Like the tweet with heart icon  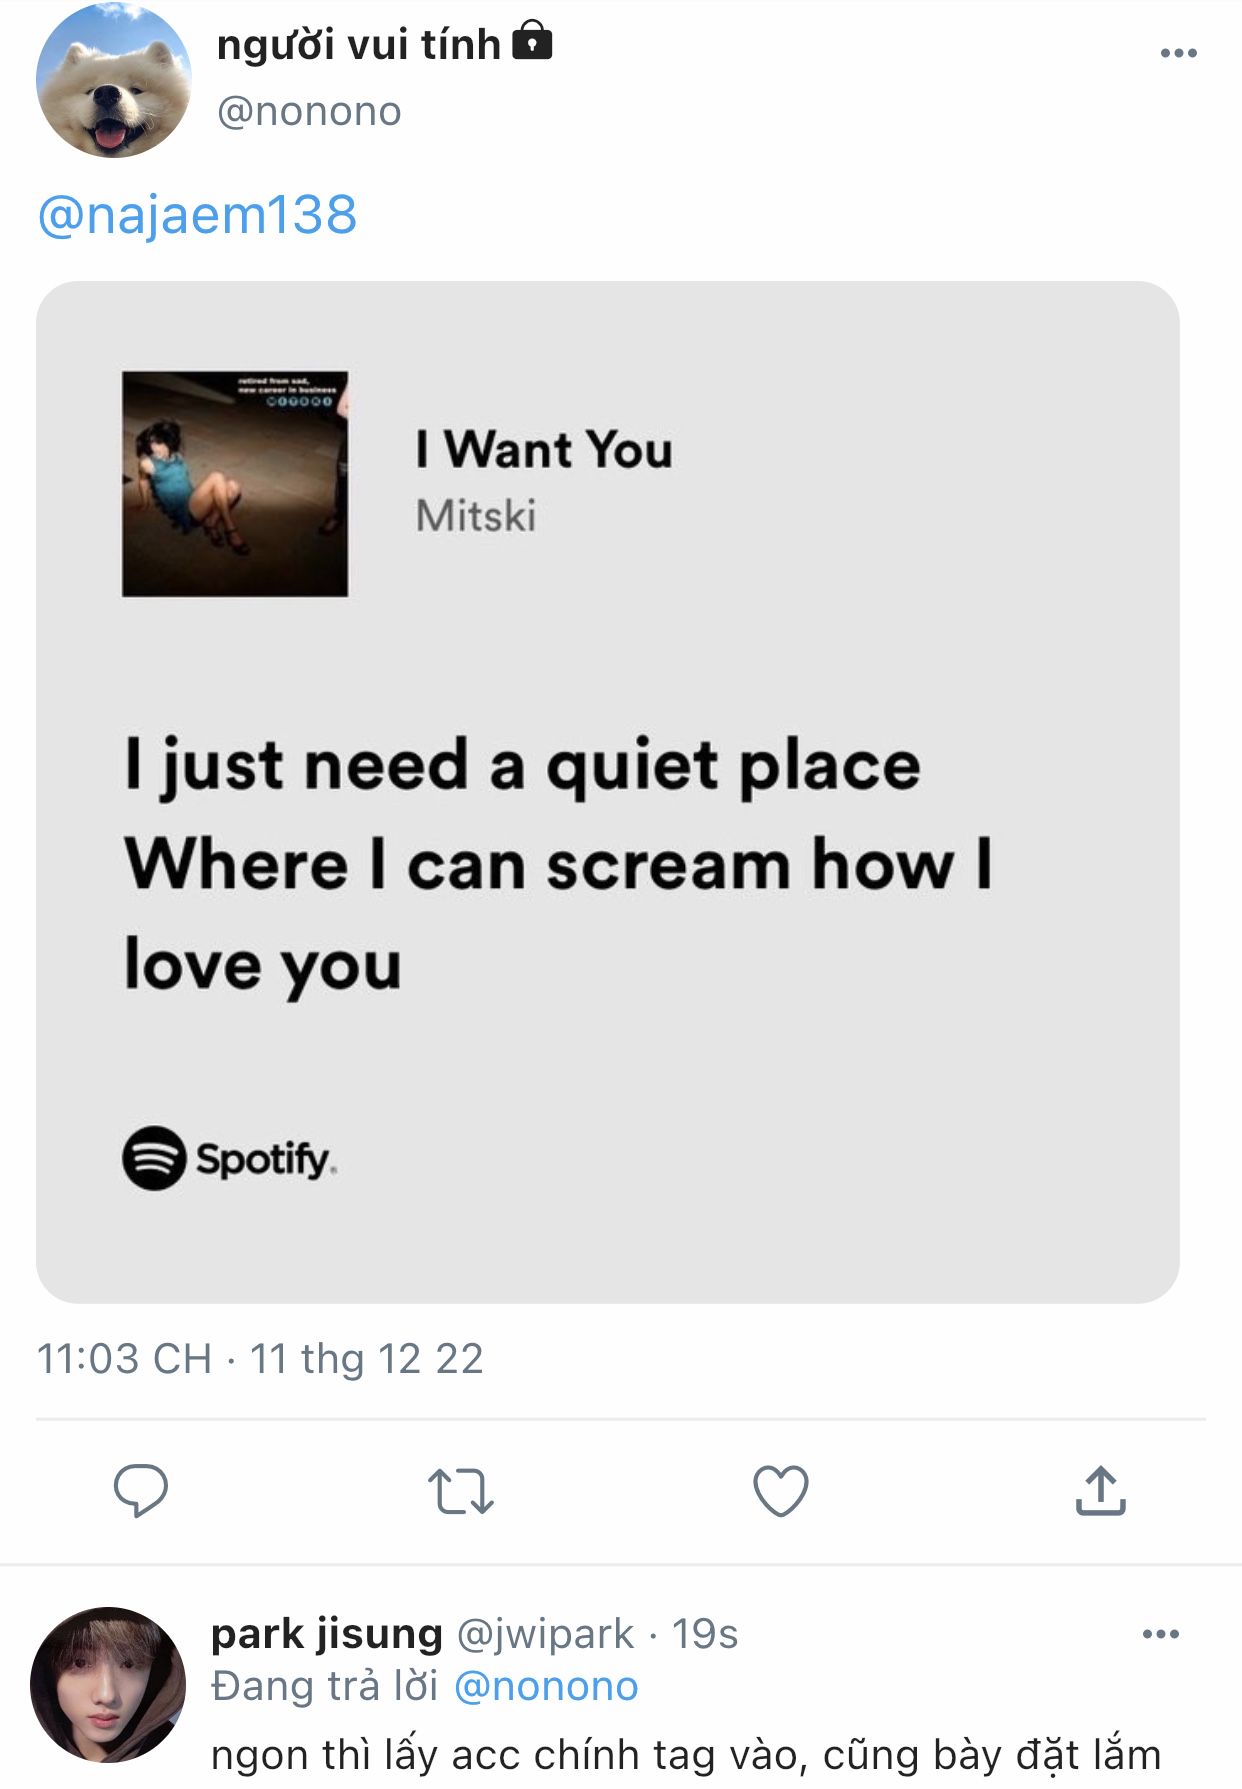[x=780, y=1491]
